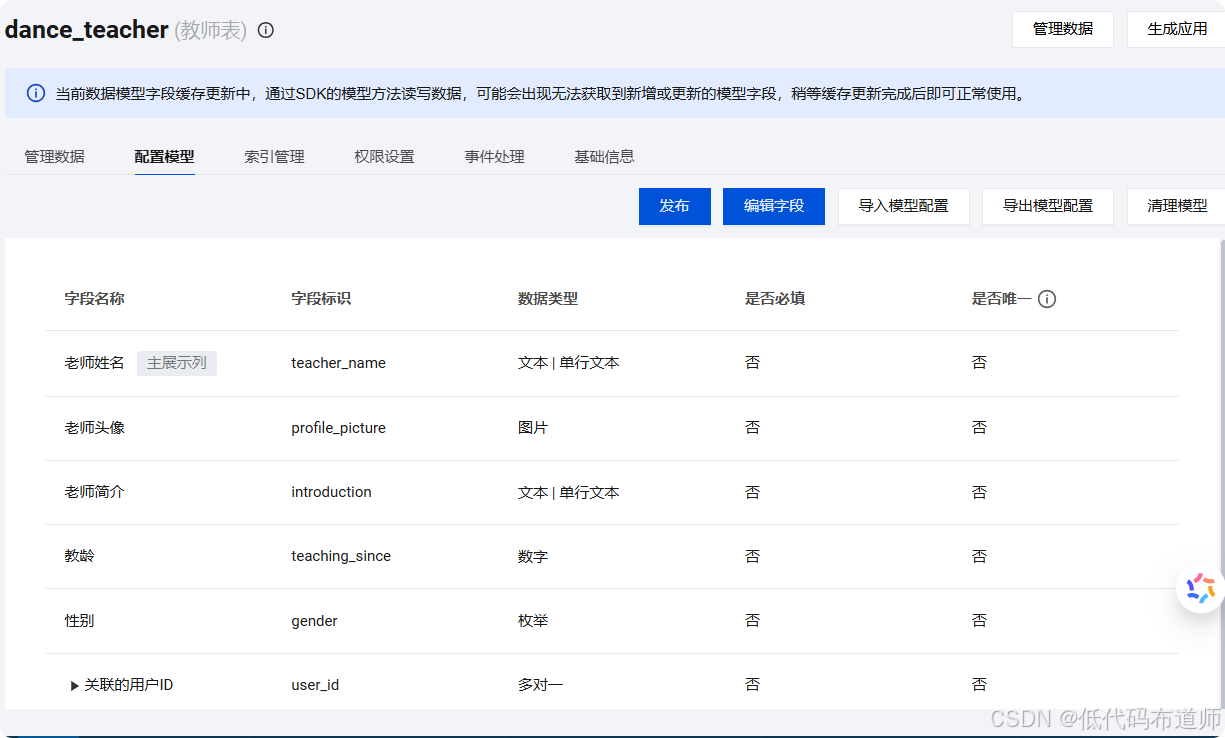Screen dimensions: 1225x738
Task: Open the info icon next to dance_teacher title
Action: pos(266,30)
